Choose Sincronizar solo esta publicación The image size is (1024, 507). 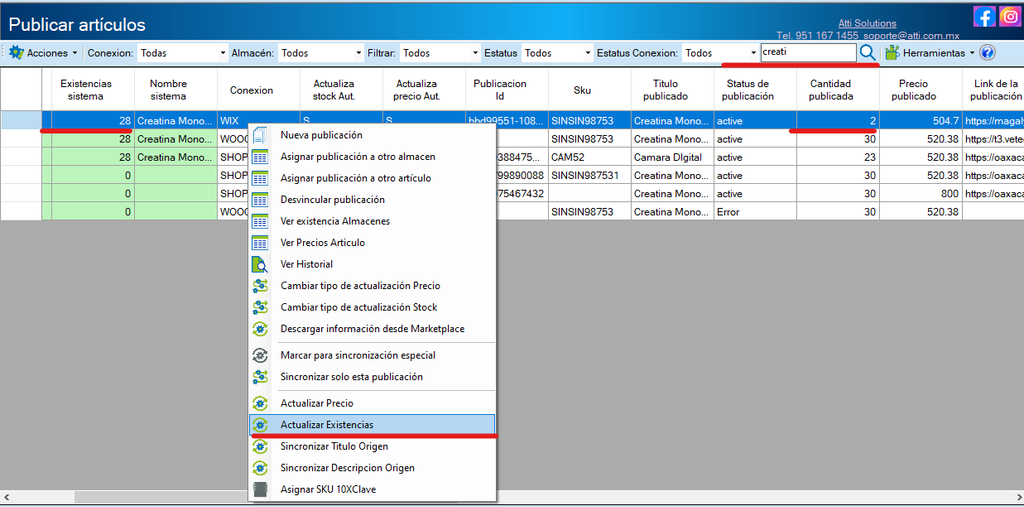click(372, 377)
